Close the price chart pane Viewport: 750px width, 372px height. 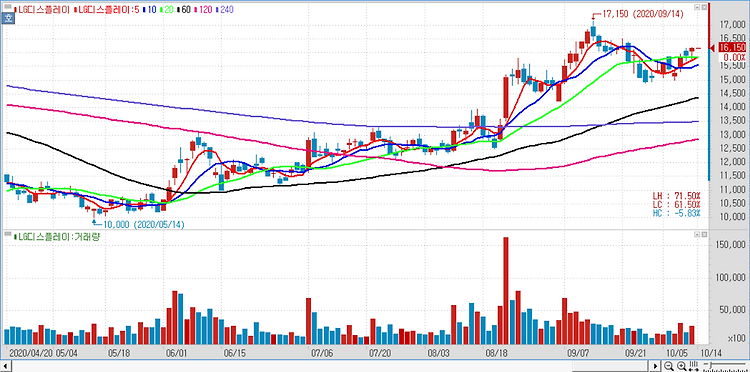[x=704, y=7]
